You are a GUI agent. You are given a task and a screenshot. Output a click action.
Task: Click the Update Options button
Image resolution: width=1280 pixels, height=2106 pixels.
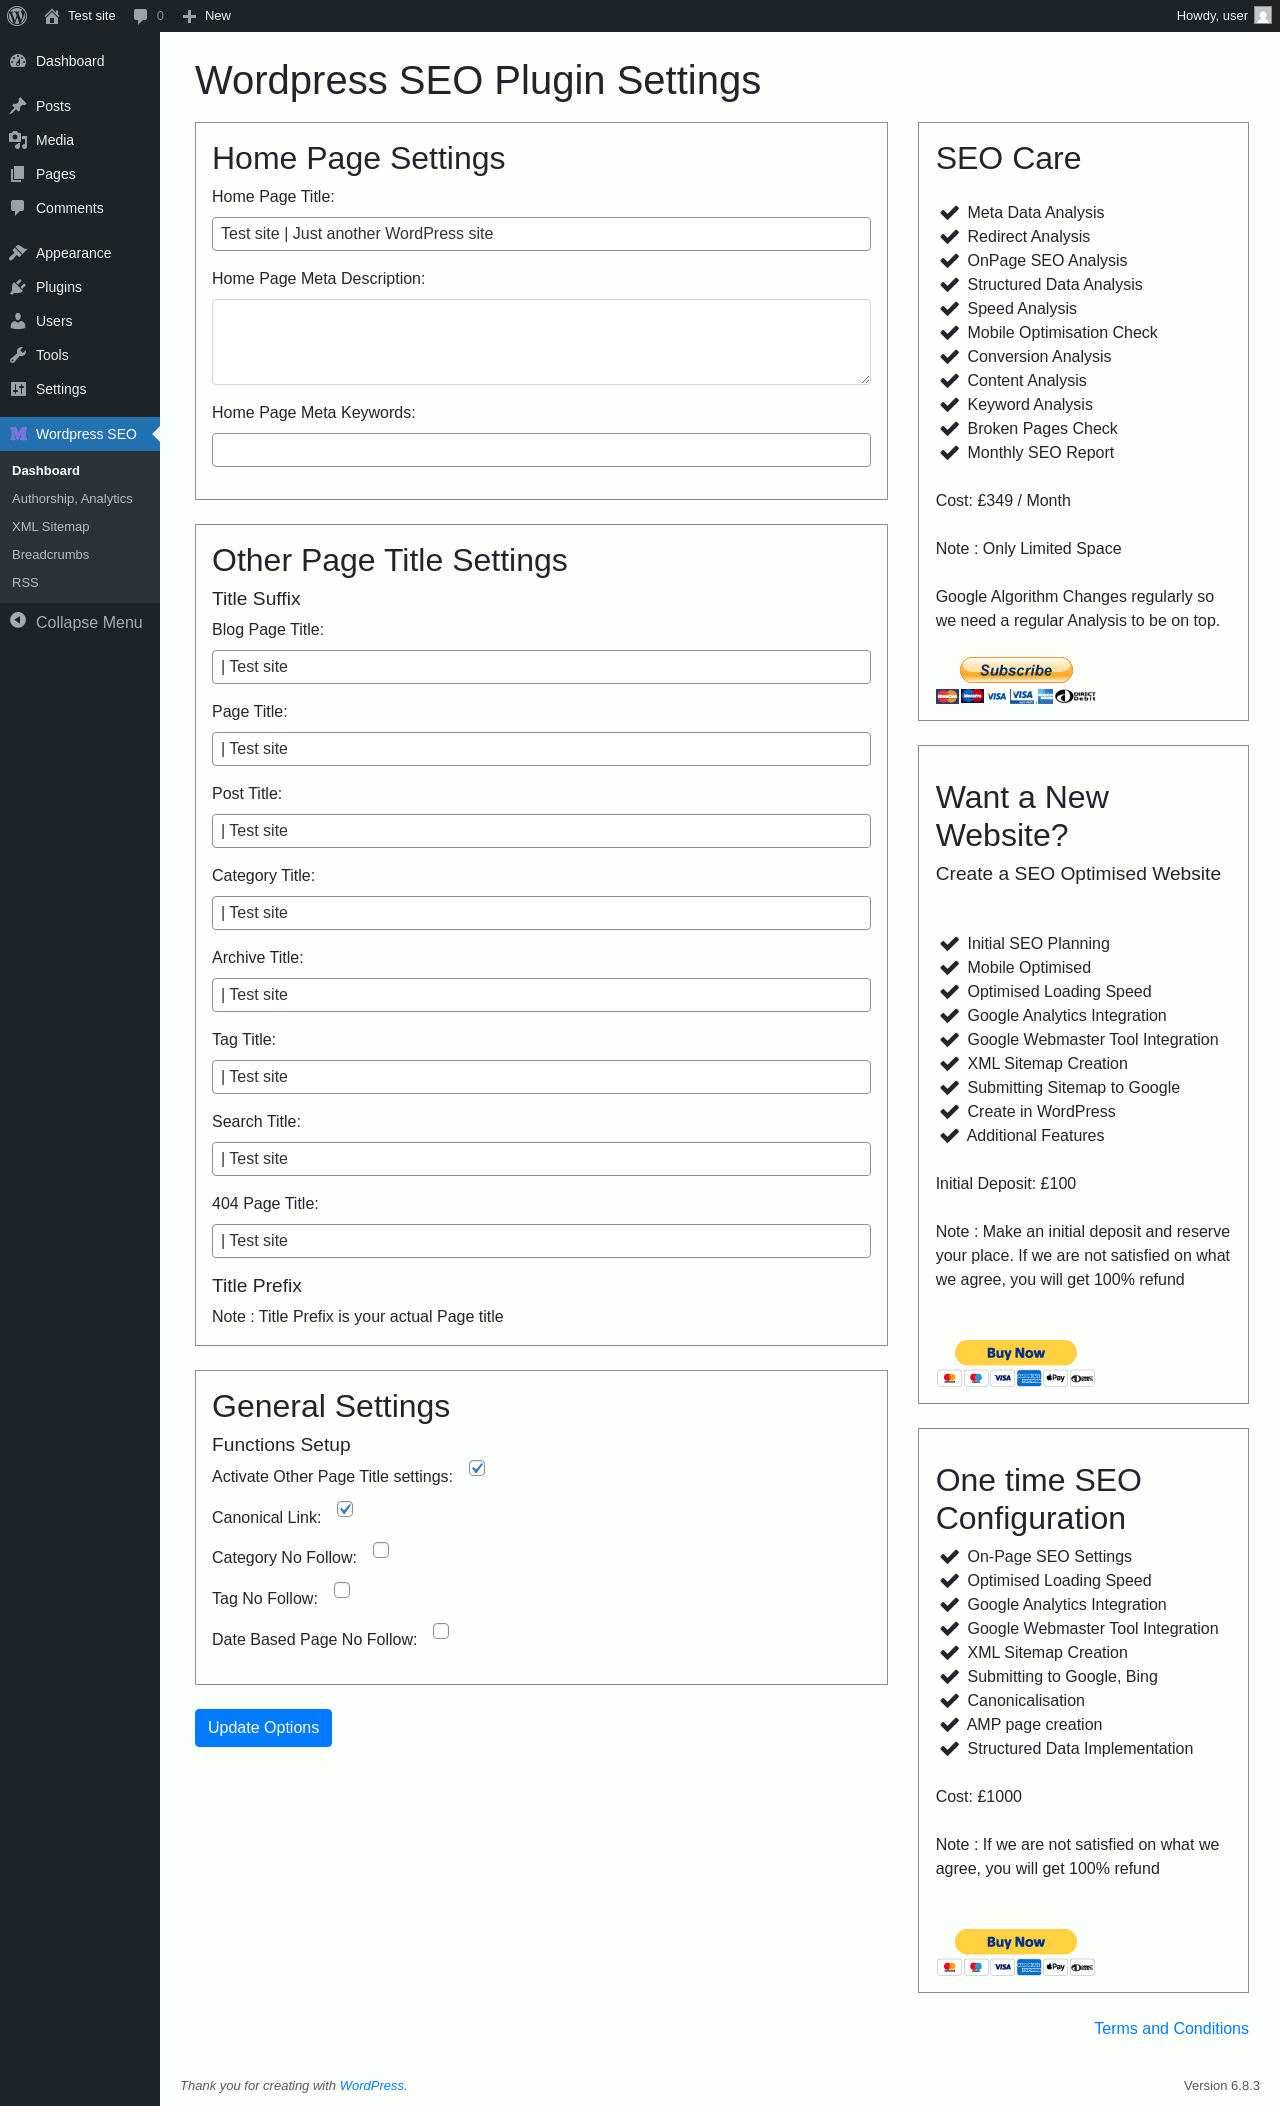pyautogui.click(x=263, y=1728)
